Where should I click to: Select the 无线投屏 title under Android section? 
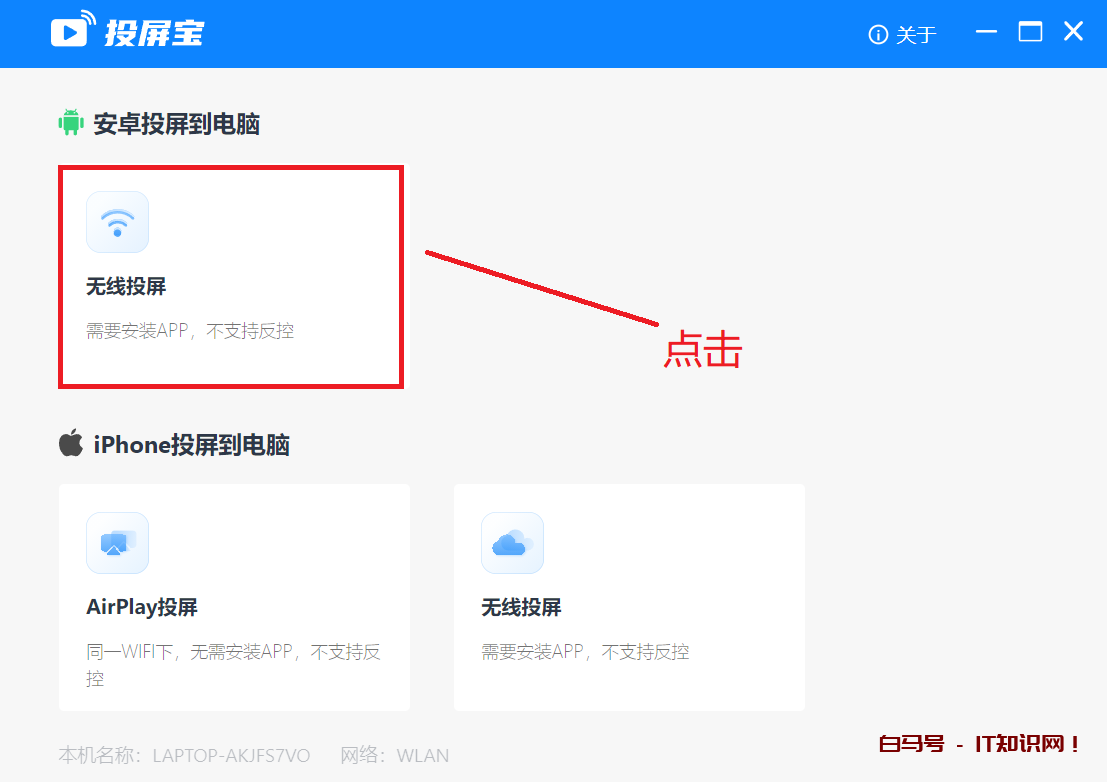(126, 287)
